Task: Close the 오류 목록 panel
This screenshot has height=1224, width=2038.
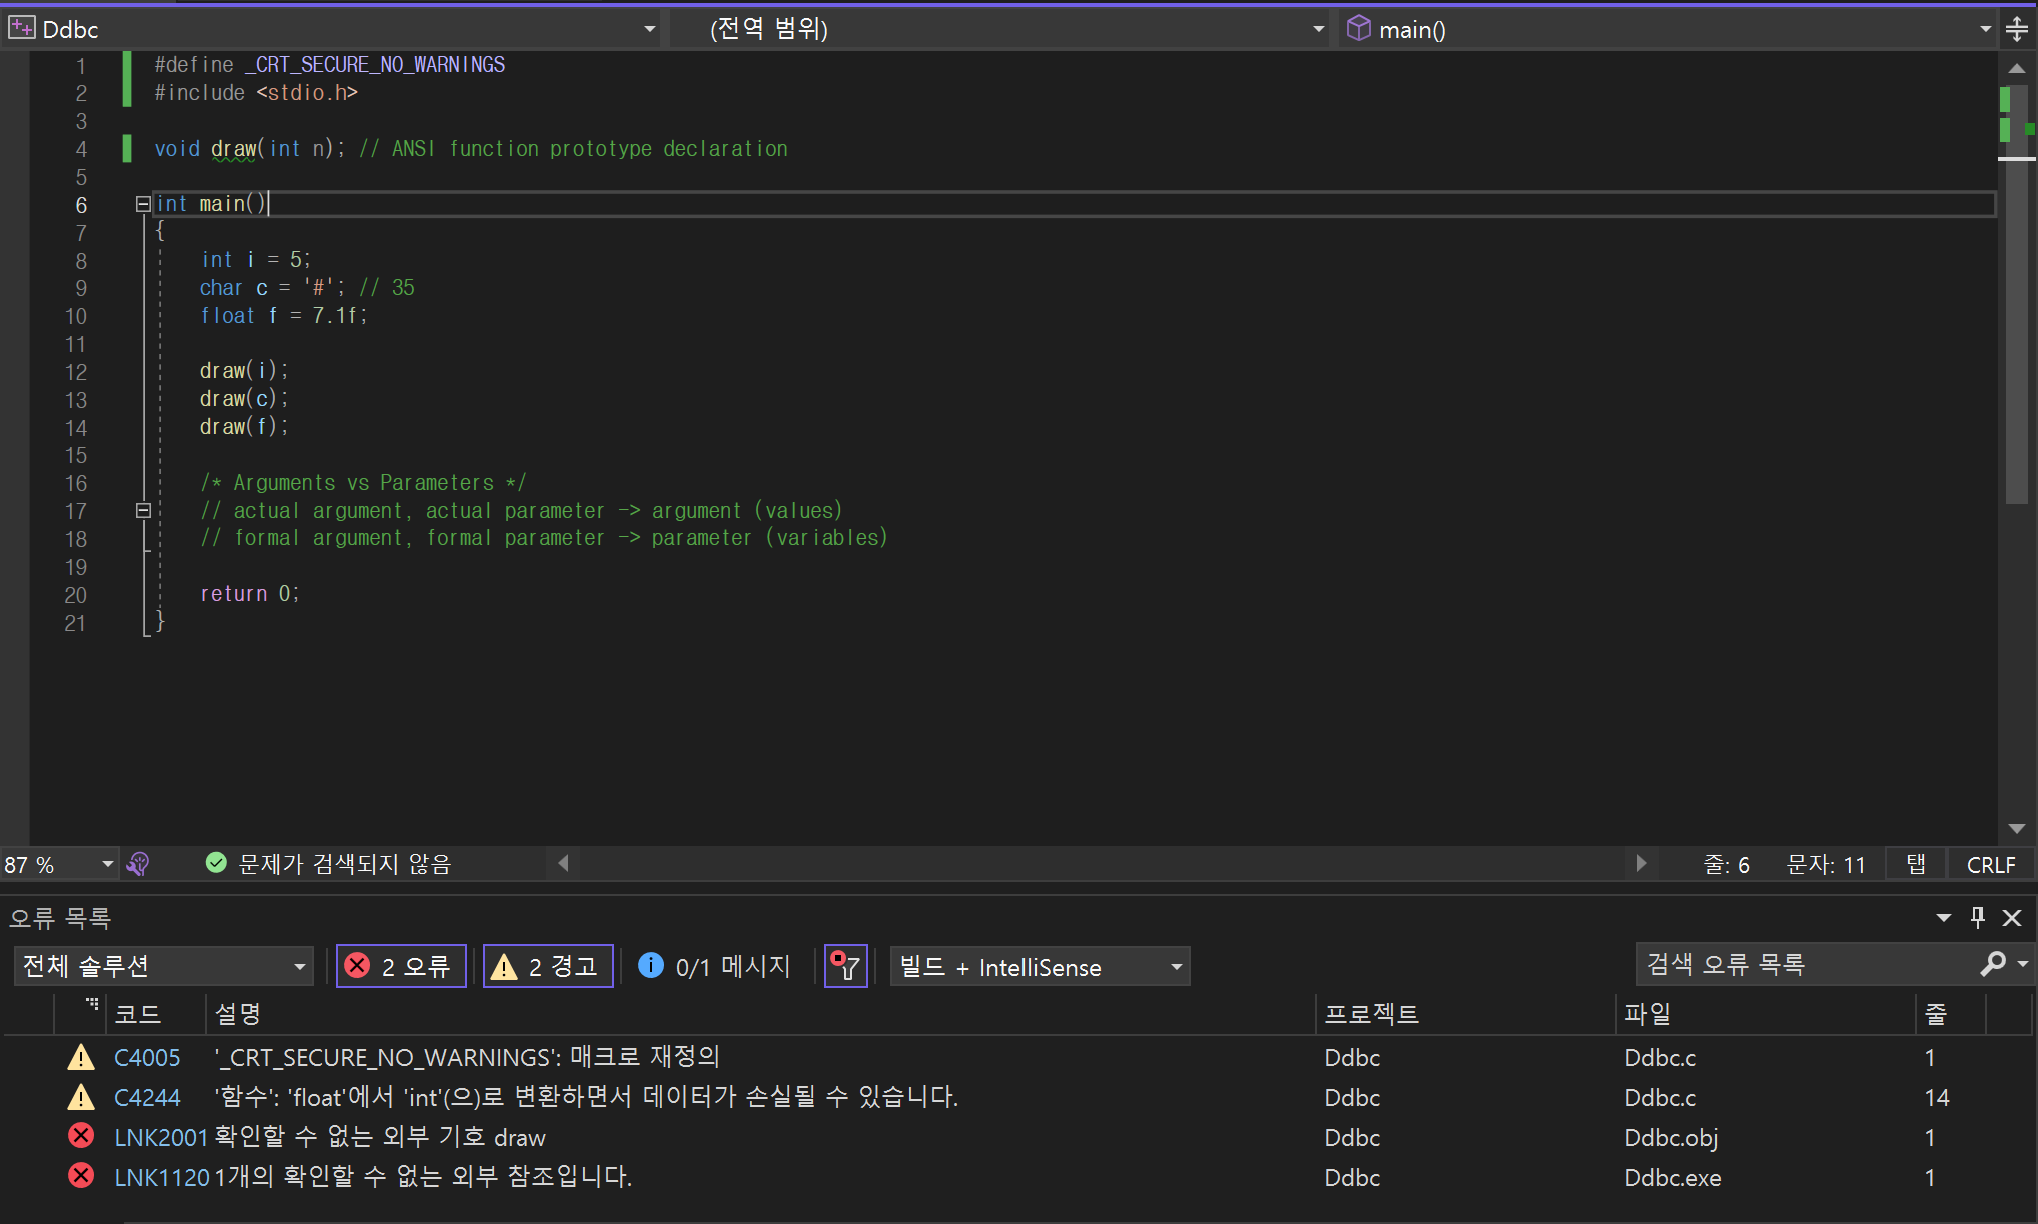Action: (x=2013, y=918)
